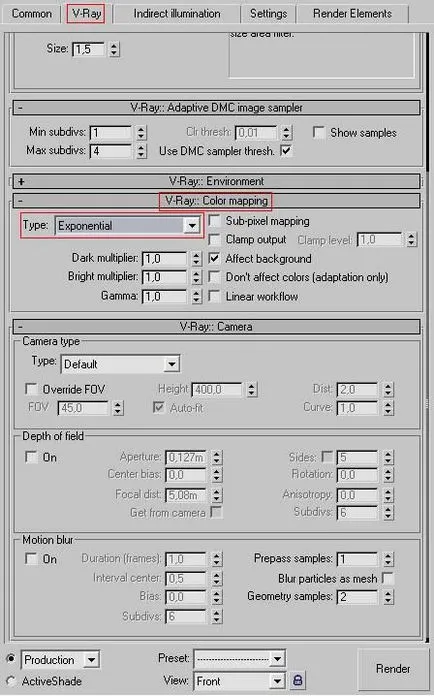The image size is (434, 696).
Task: Uncheck Use DMC sampler thresh.
Action: pyautogui.click(x=286, y=150)
